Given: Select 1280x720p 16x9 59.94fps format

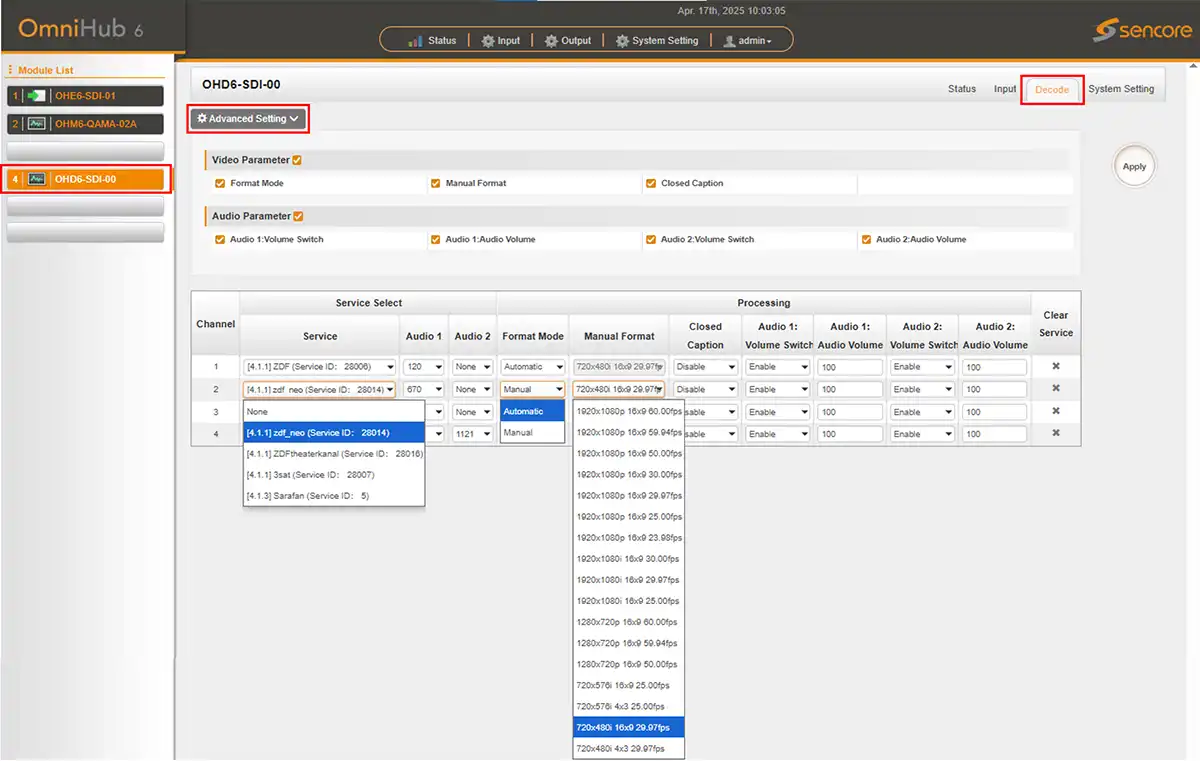Looking at the screenshot, I should tap(629, 643).
